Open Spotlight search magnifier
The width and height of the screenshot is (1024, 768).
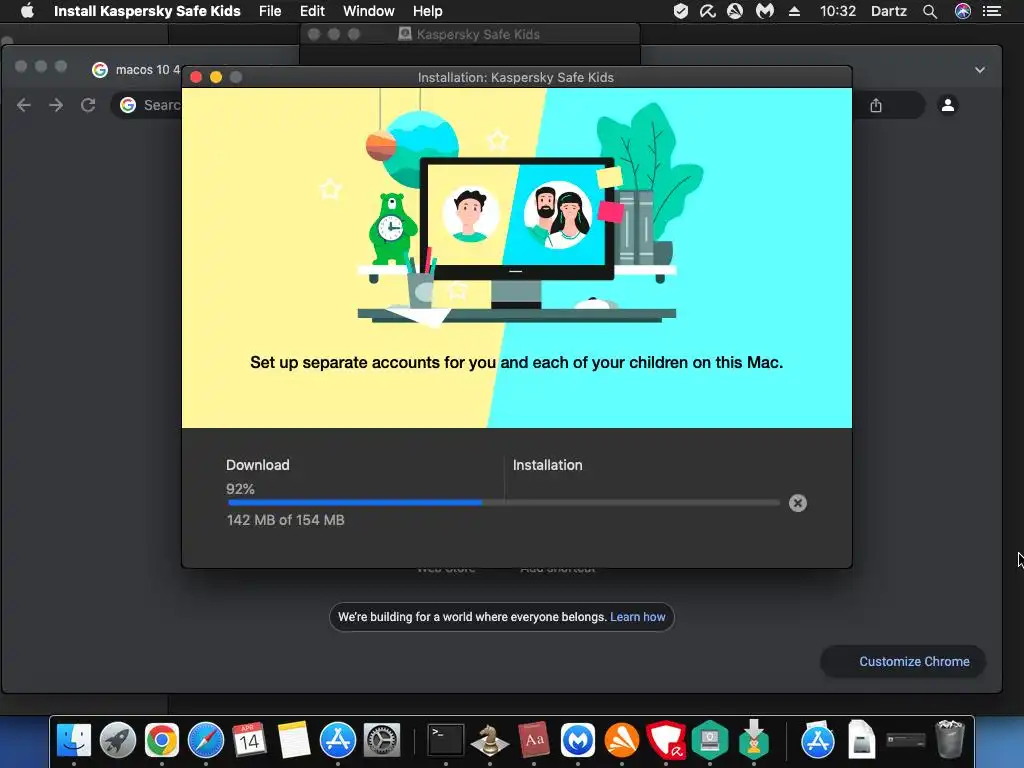pyautogui.click(x=930, y=11)
